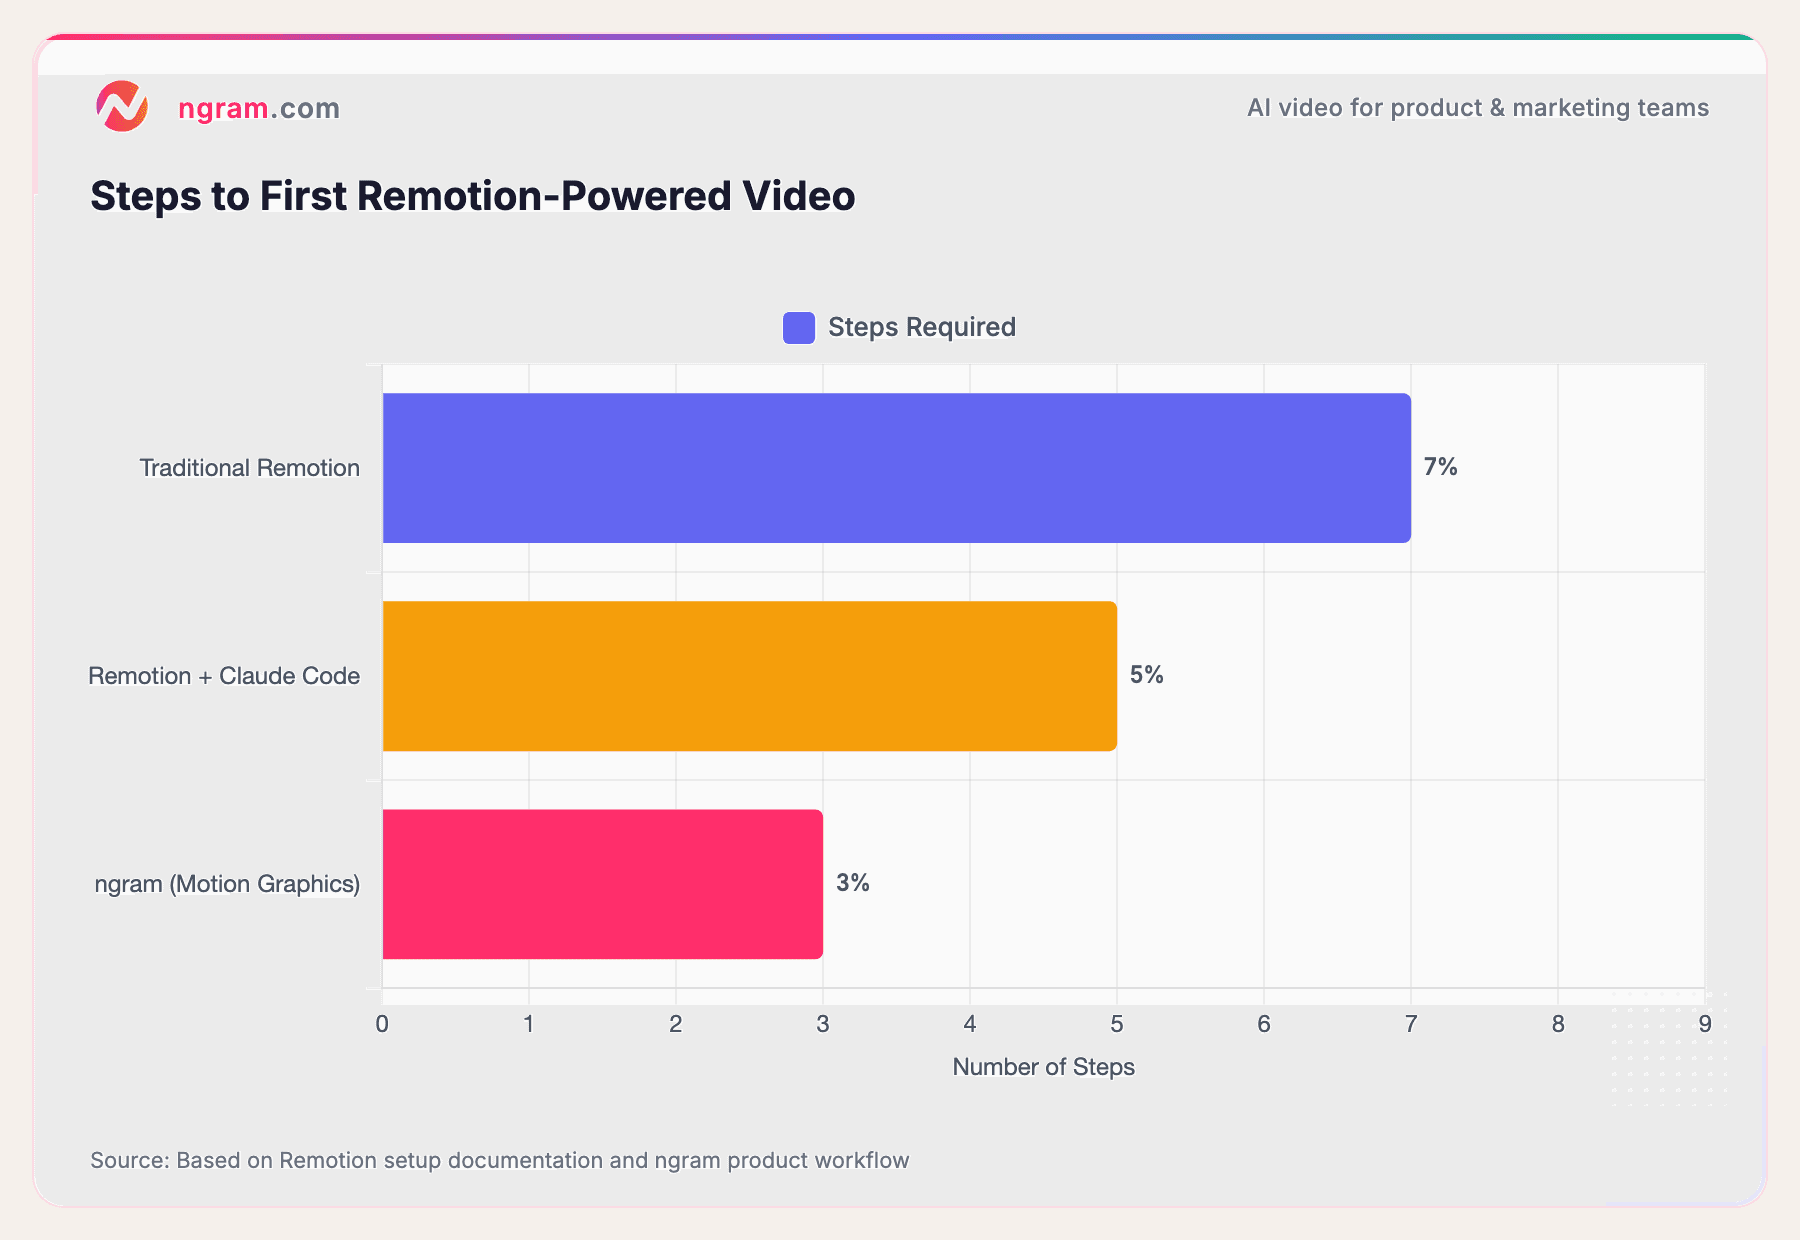Screen dimensions: 1800x1240
Task: Click the 'ngram (Motion Graphics)' axis label
Action: point(228,884)
